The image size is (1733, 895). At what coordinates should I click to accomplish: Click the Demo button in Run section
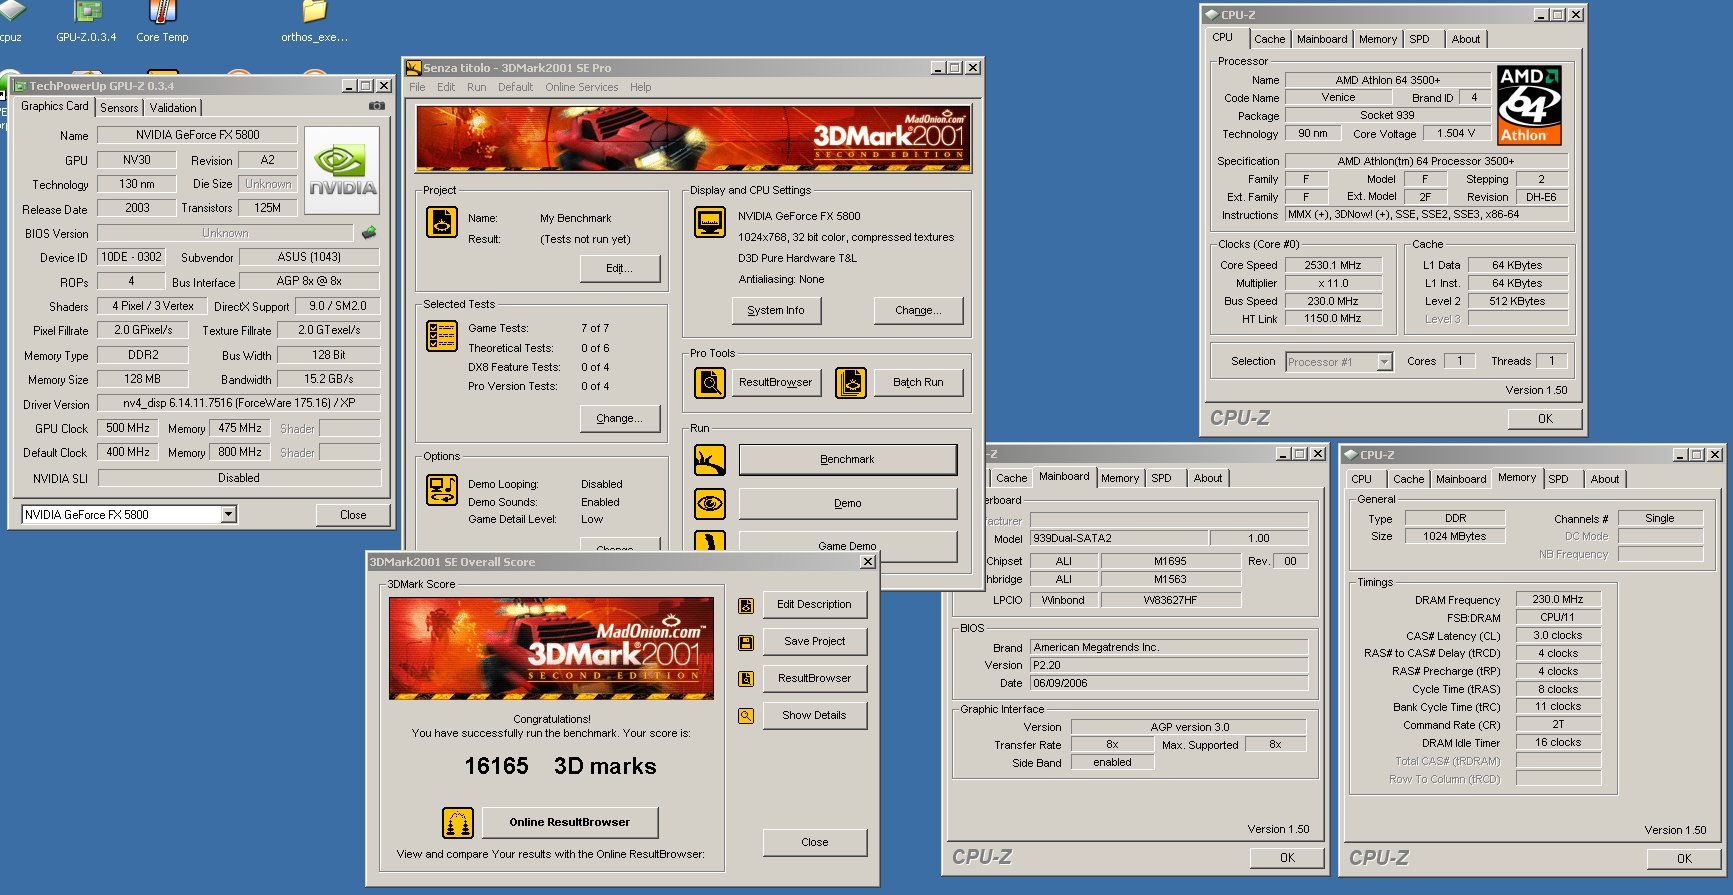pos(848,503)
